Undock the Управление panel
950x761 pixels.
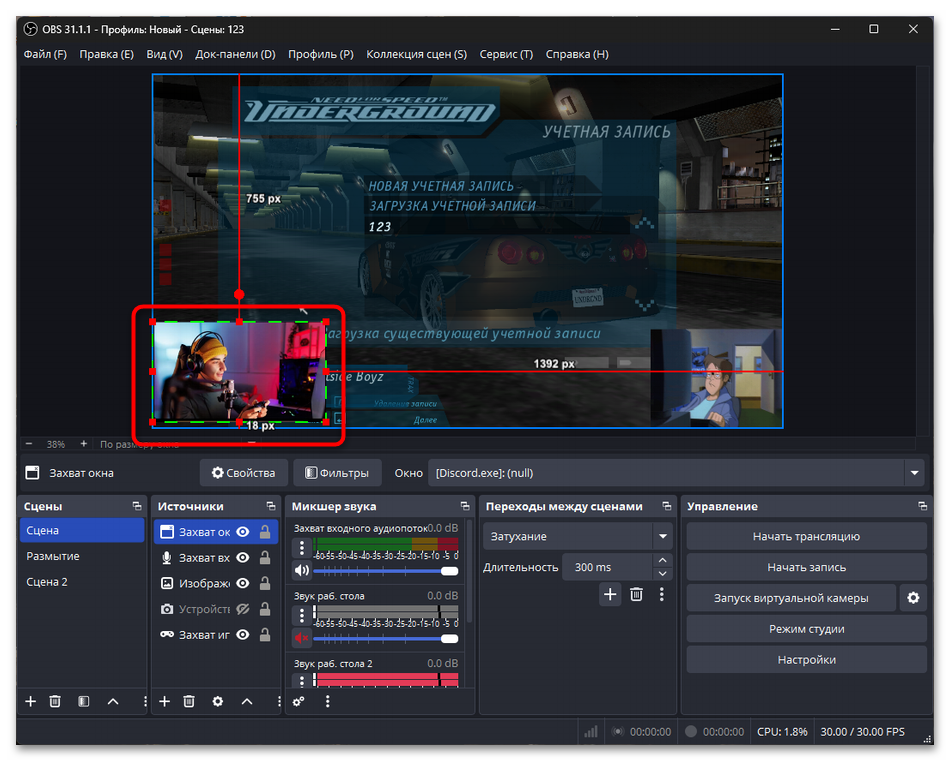(922, 506)
